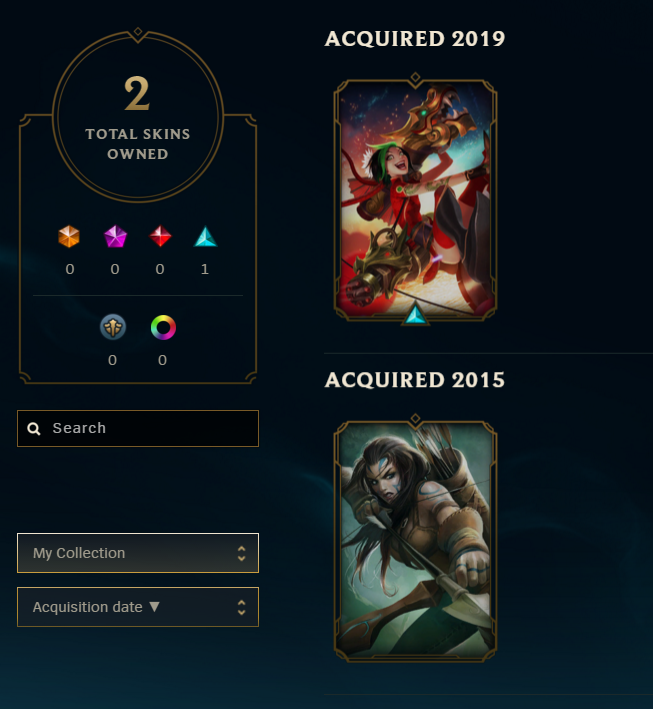The image size is (653, 709).
Task: Click the magnifier icon in Search box
Action: coord(34,429)
